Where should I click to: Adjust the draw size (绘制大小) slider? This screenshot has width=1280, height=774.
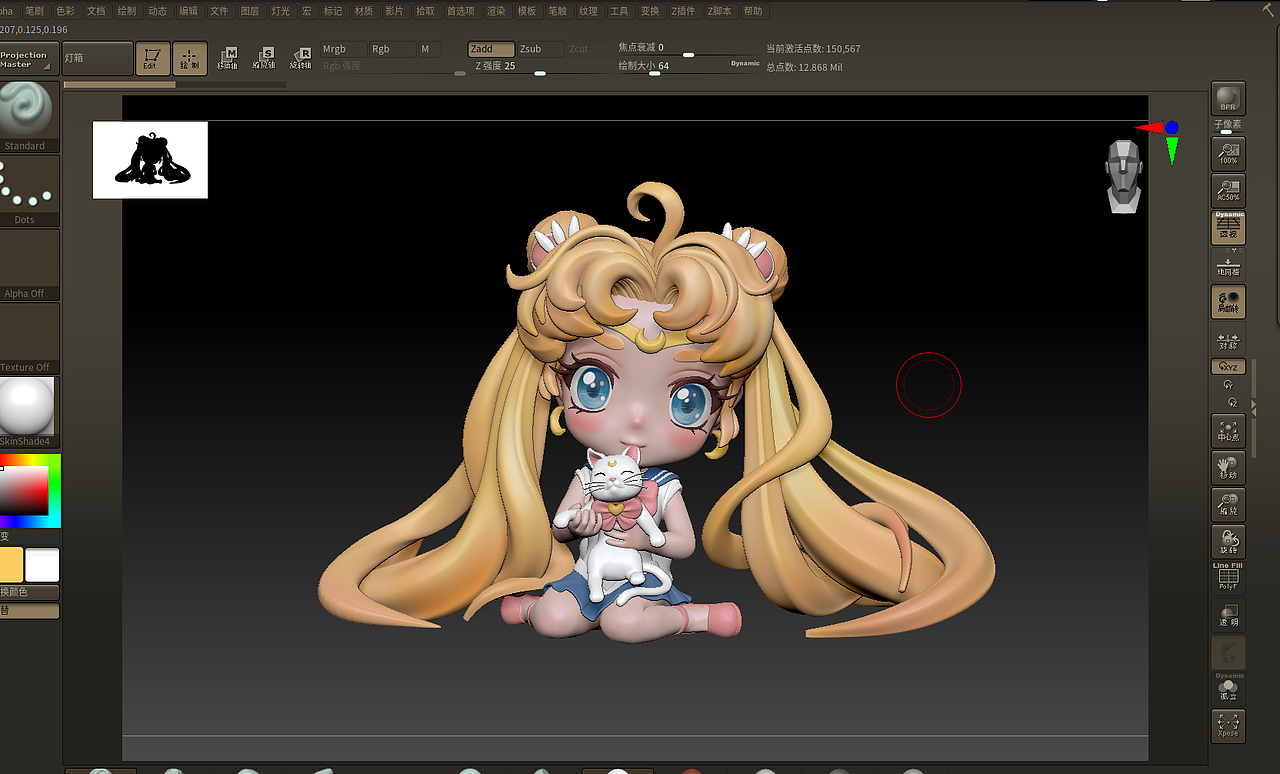click(687, 67)
